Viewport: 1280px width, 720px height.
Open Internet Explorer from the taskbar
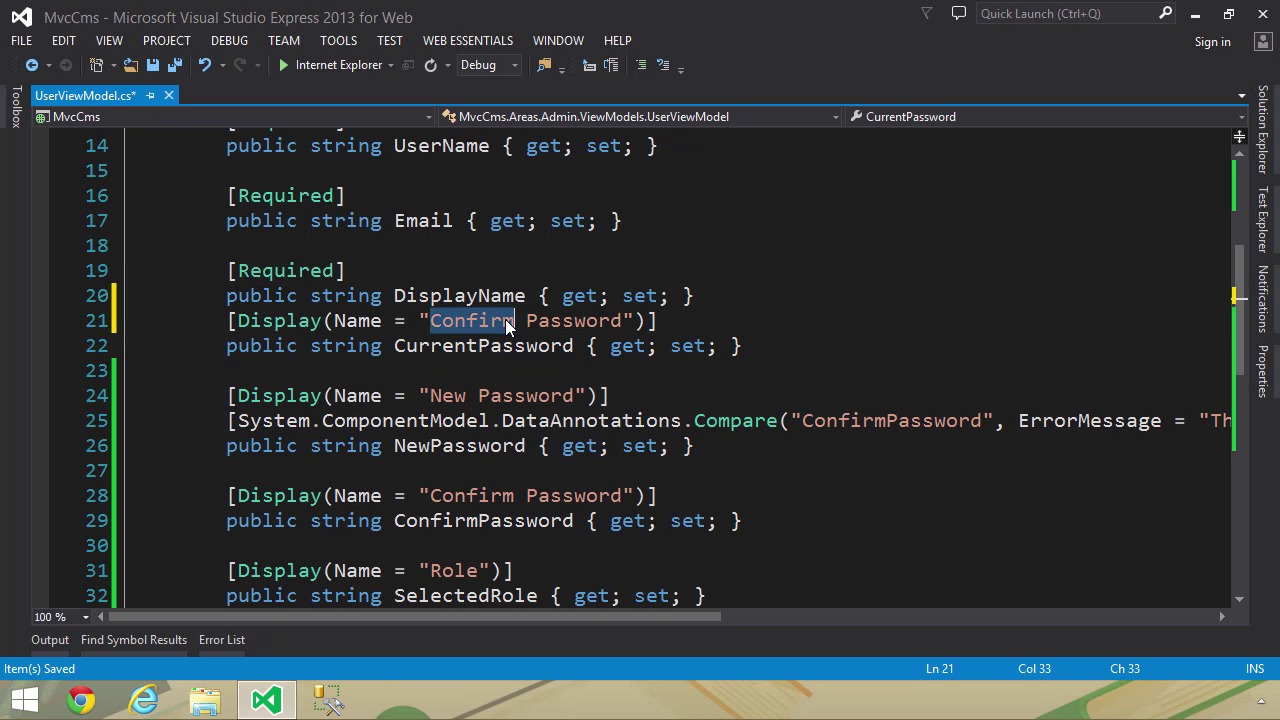tap(144, 700)
